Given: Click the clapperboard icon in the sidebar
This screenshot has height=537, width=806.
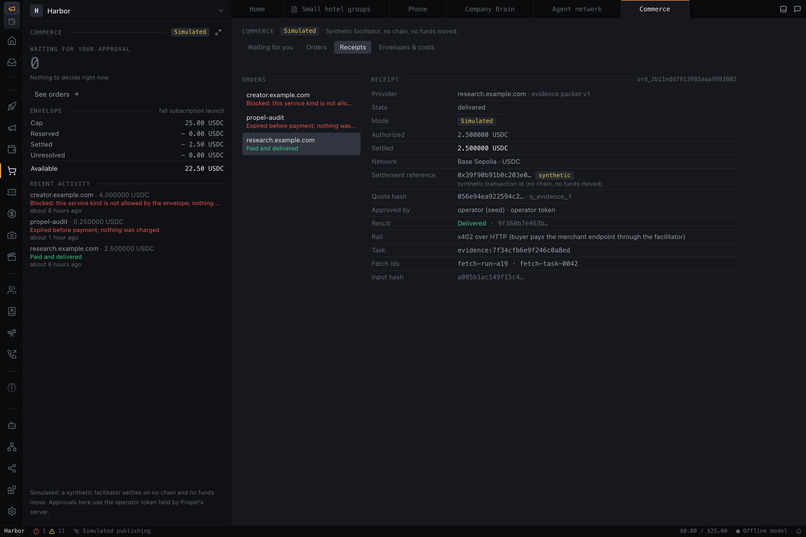Looking at the screenshot, I should pyautogui.click(x=11, y=256).
